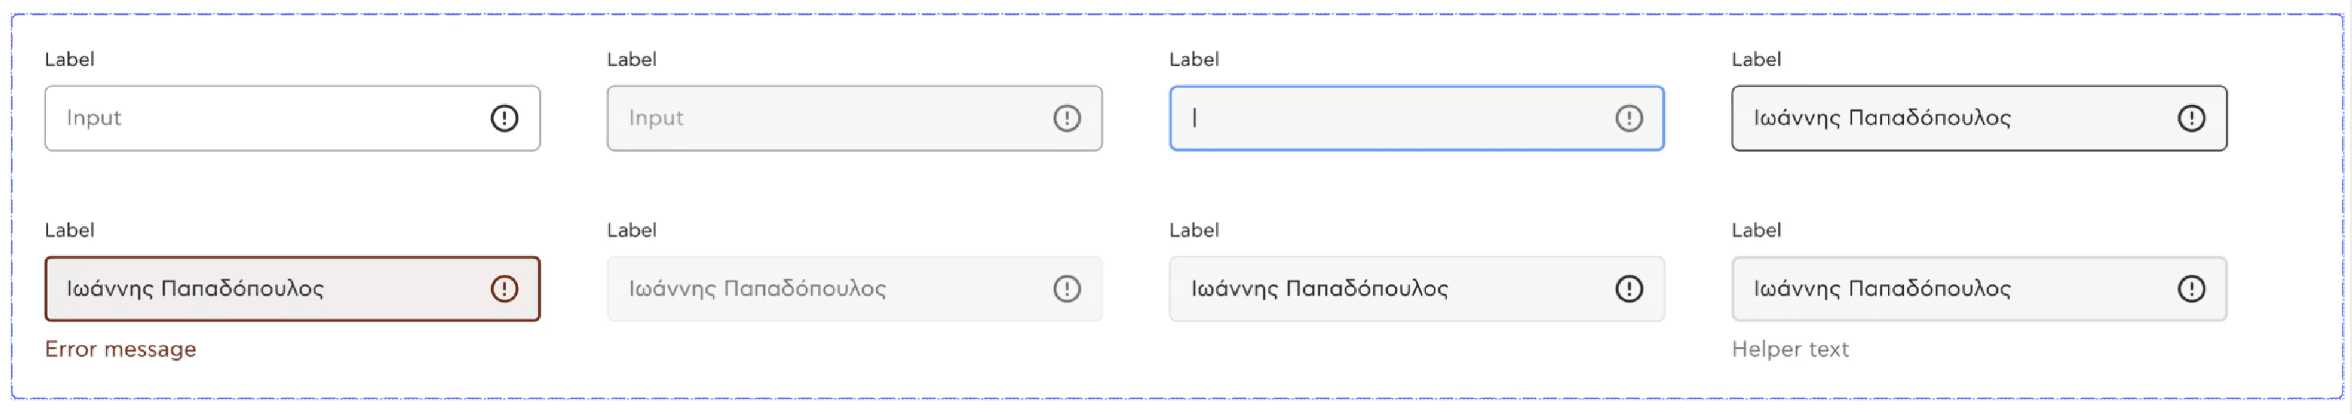Click info icon in first empty Input field

click(x=504, y=118)
